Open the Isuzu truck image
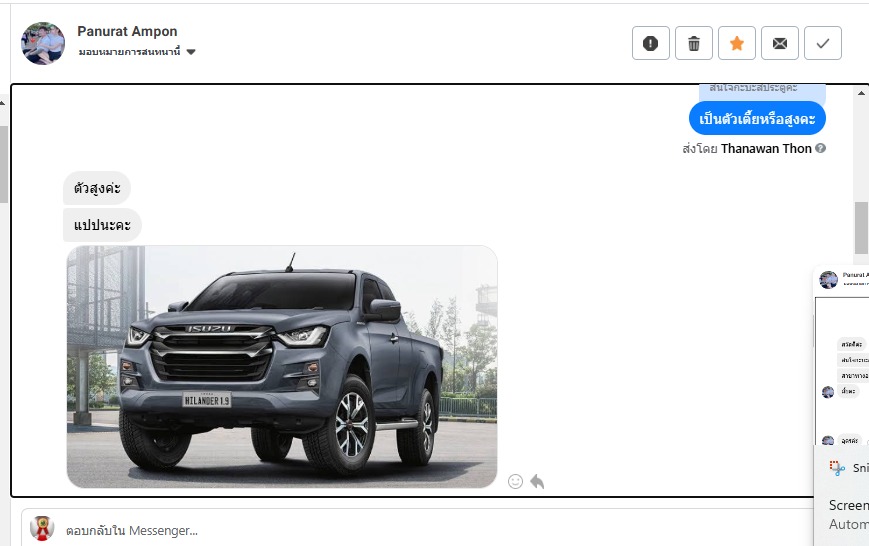Screen dimensions: 869x546 [282, 367]
